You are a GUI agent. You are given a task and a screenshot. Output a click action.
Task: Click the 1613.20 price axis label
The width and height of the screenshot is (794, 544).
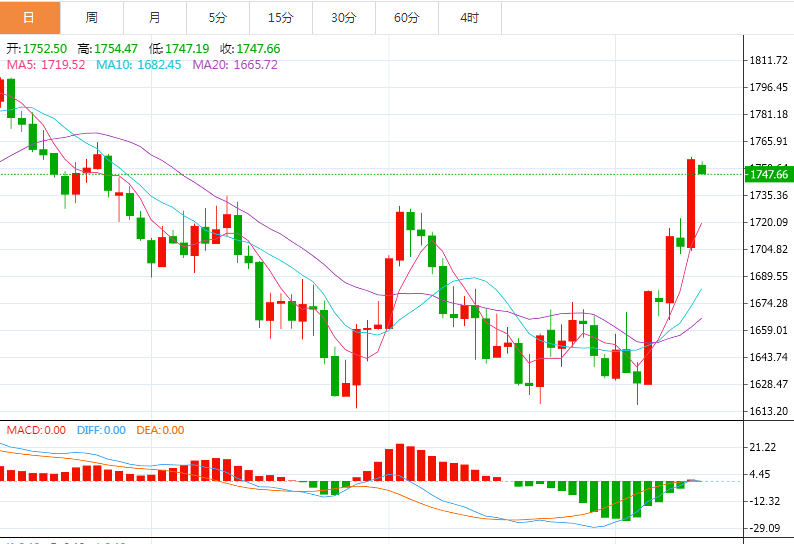(769, 411)
